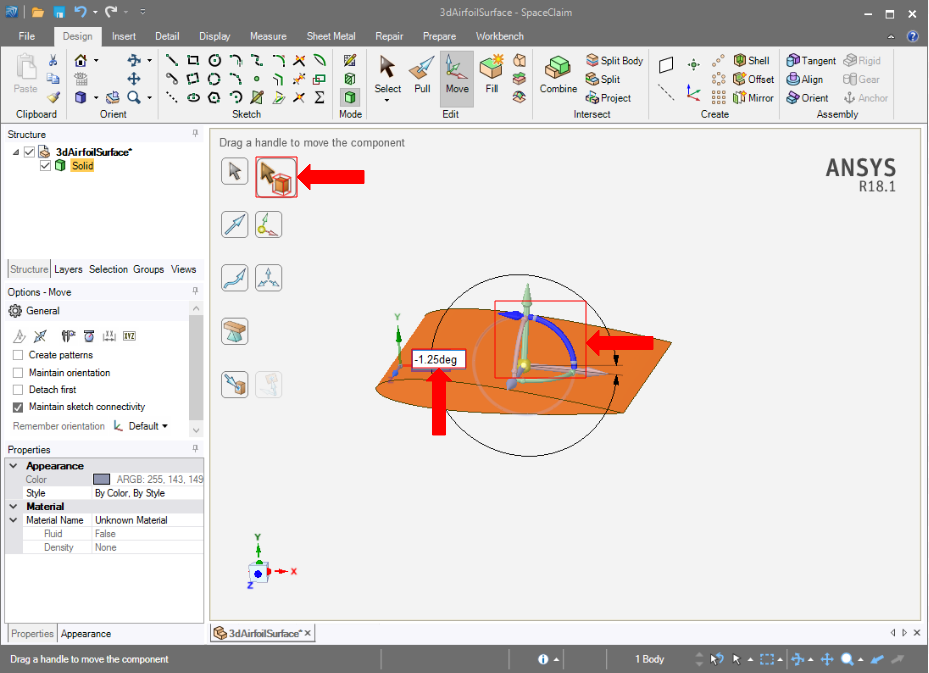The image size is (929, 673).
Task: Switch to the Appearance bottom tab
Action: pos(85,634)
